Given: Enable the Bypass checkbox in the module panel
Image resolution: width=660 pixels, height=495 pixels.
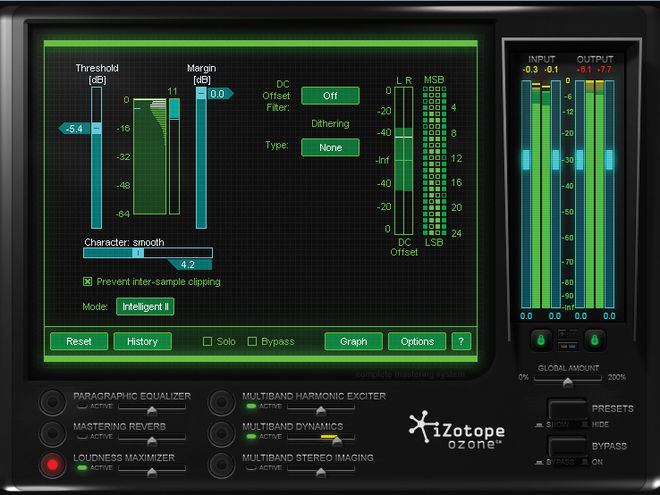Looking at the screenshot, I should 252,341.
